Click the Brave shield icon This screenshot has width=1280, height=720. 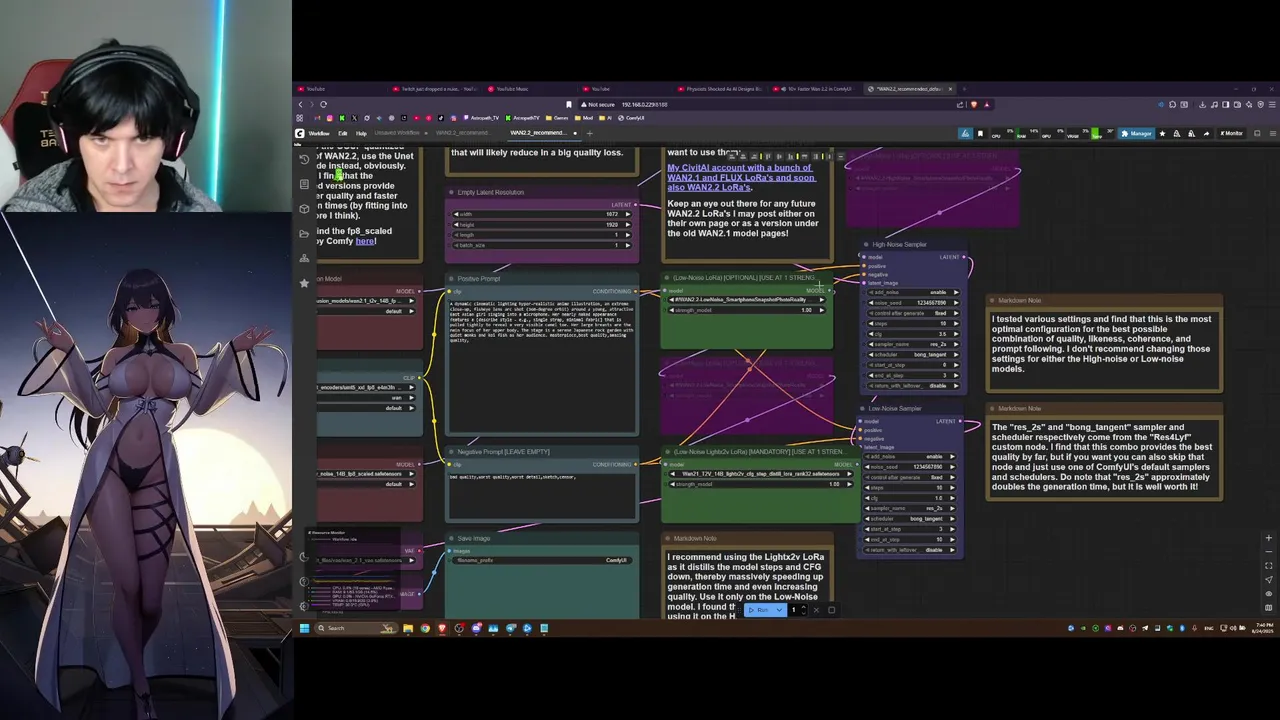974,104
